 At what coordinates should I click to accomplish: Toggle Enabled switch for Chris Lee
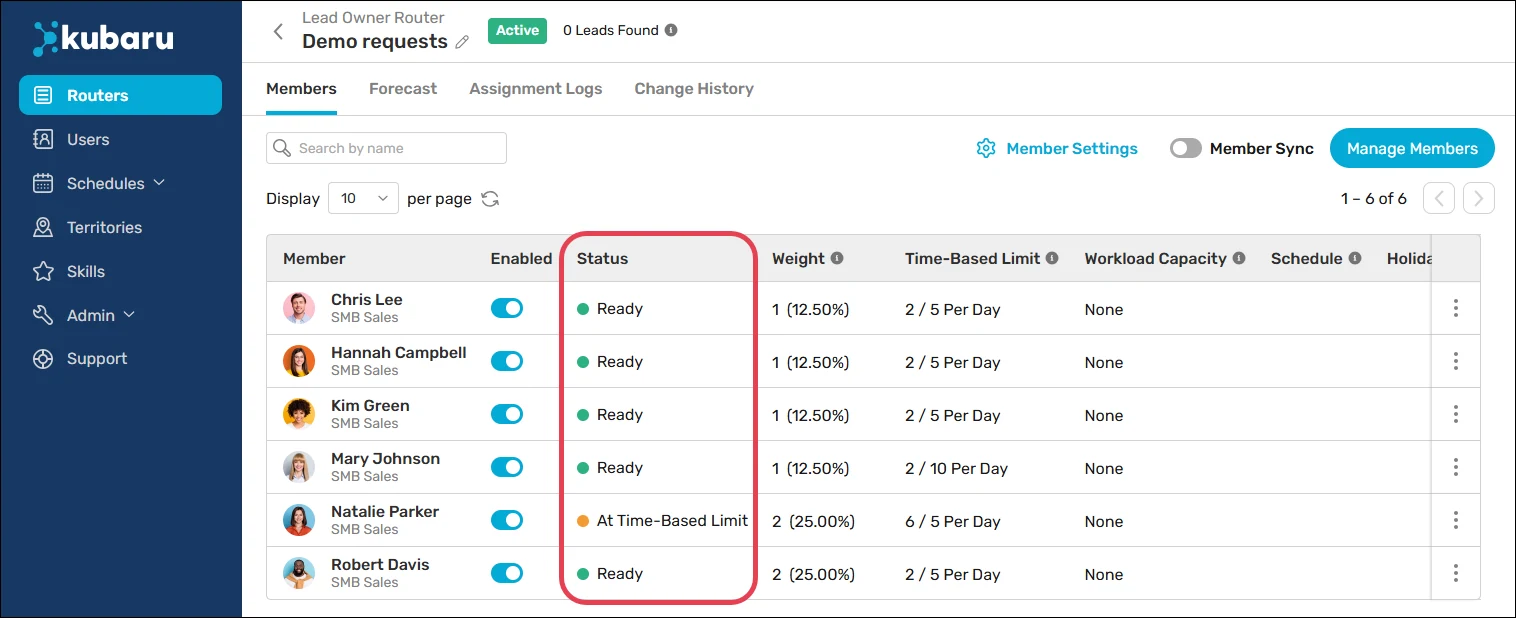(507, 308)
